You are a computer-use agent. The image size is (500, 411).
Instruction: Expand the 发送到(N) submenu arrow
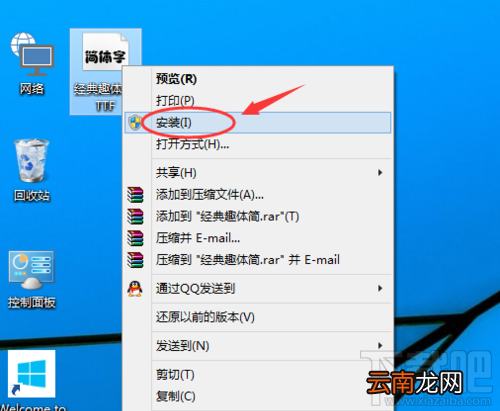(x=380, y=346)
